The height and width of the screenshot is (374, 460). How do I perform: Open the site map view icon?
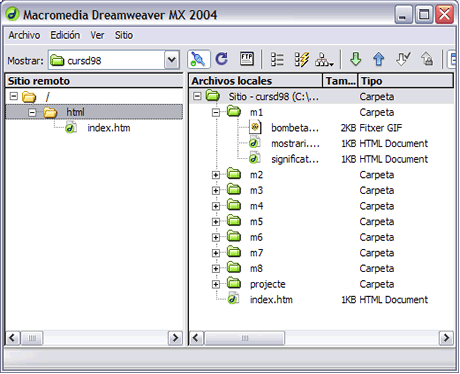[324, 60]
